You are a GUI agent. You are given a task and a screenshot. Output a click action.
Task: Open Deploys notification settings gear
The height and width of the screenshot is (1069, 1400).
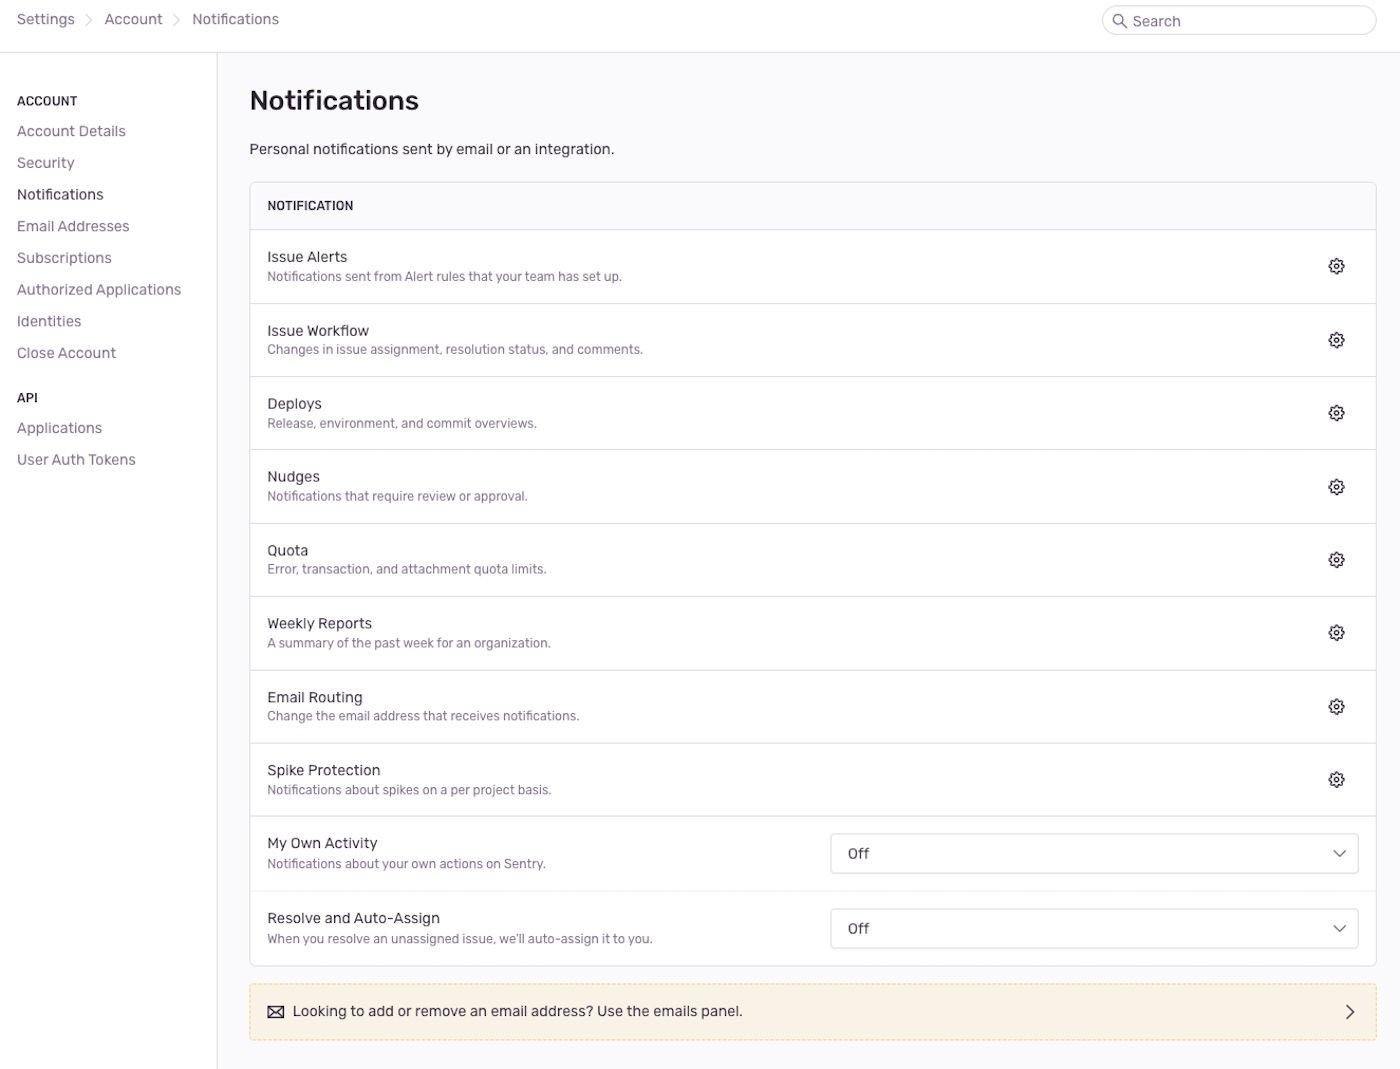point(1336,412)
